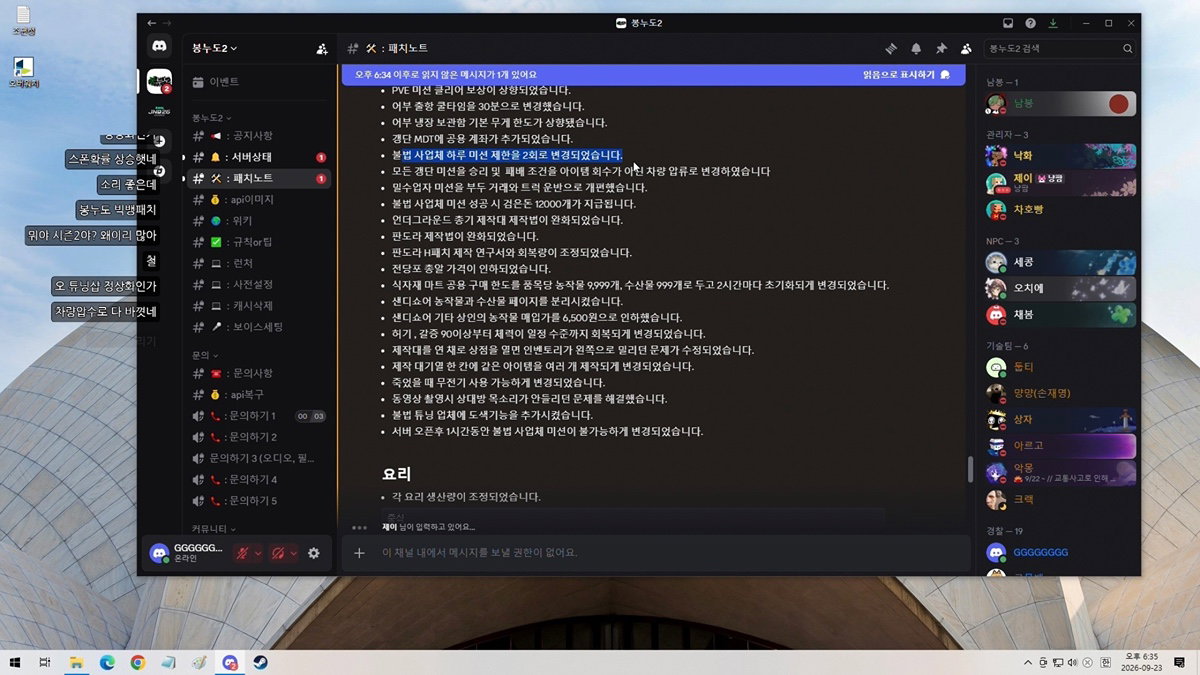Screen dimensions: 1200x675
Task: Open the 봉누도2 server name dropdown
Action: [215, 48]
